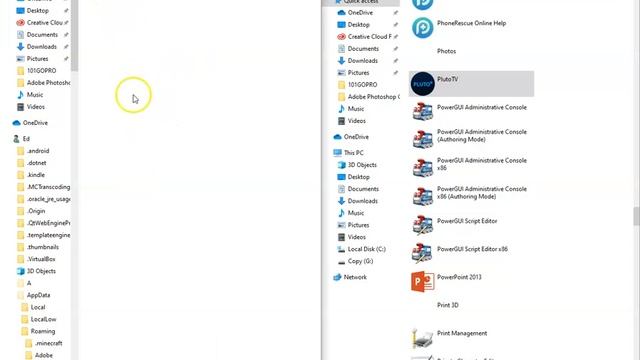Select OneDrive under Quick access in right window

click(x=360, y=13)
